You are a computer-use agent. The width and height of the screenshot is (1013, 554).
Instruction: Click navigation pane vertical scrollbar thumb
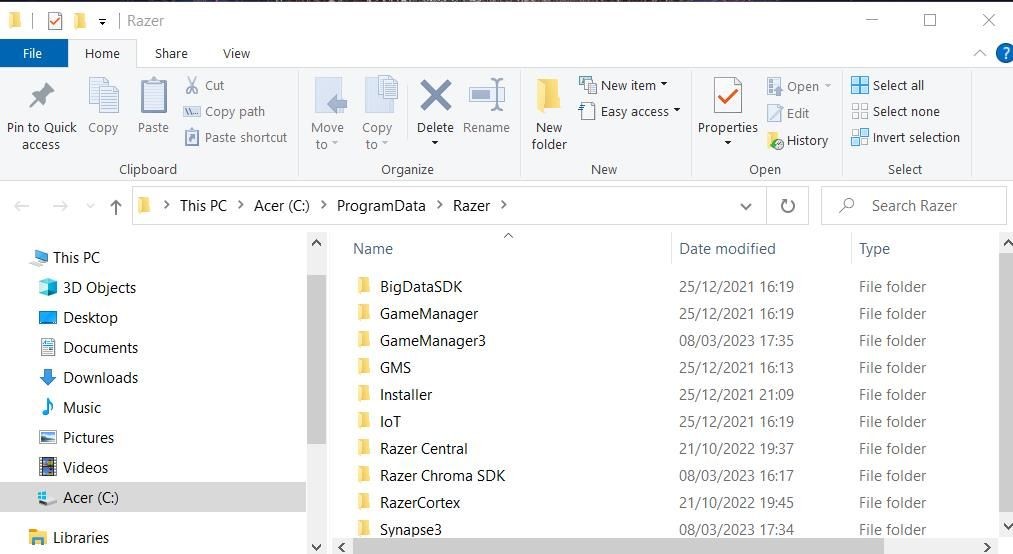[316, 359]
